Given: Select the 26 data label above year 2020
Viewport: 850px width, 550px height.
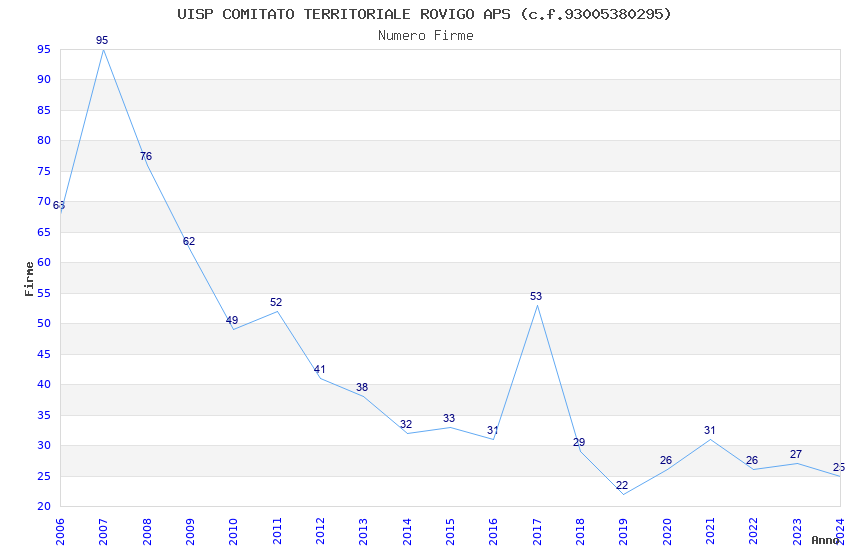Looking at the screenshot, I should coord(666,460).
